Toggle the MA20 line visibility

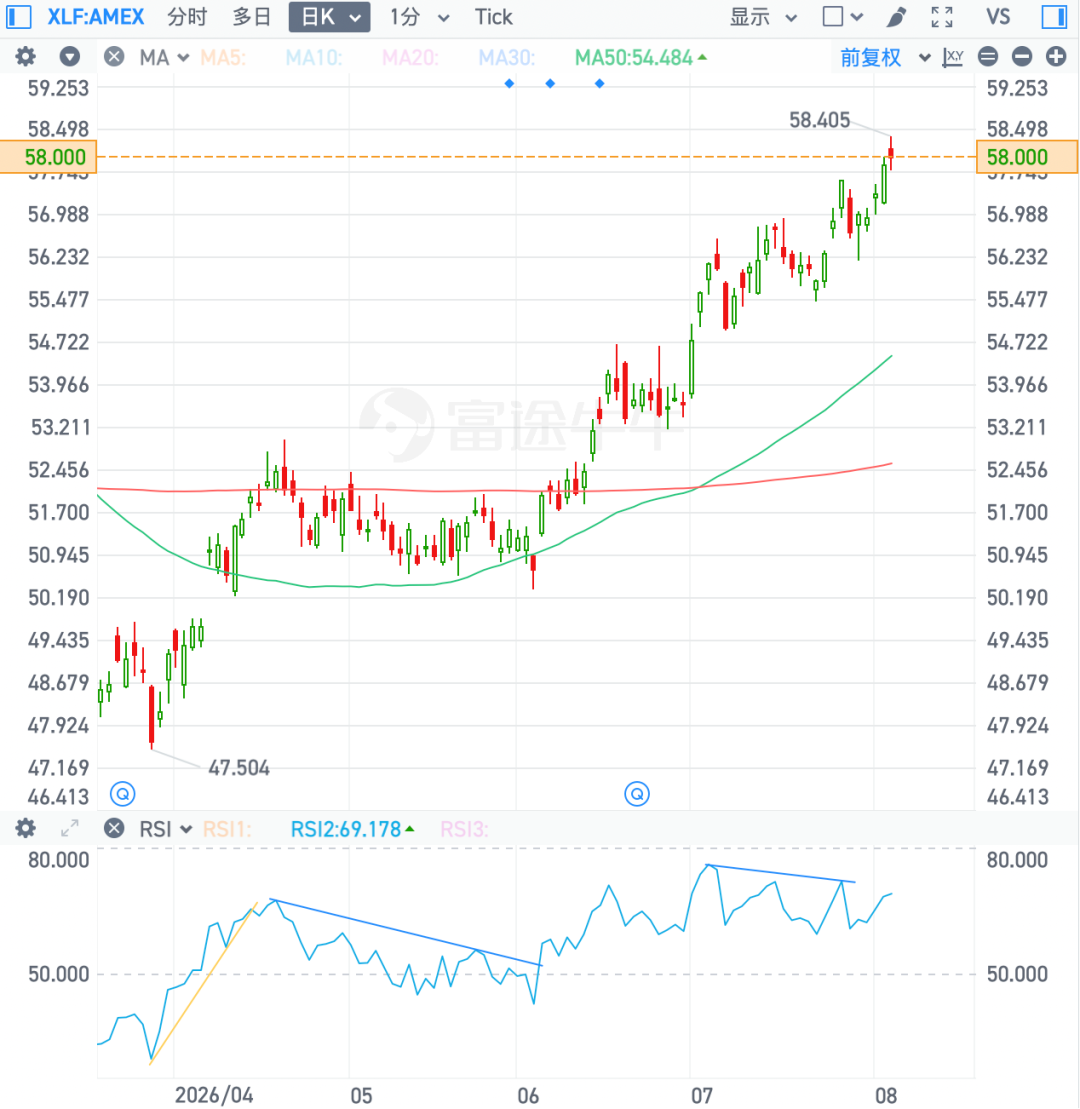[x=410, y=57]
